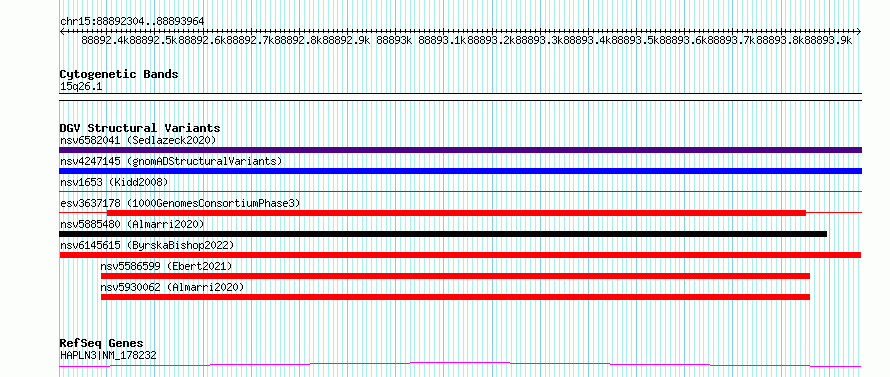Click the red nsv6145615 variant bar
Viewport: 890px width, 377px height.
point(460,255)
